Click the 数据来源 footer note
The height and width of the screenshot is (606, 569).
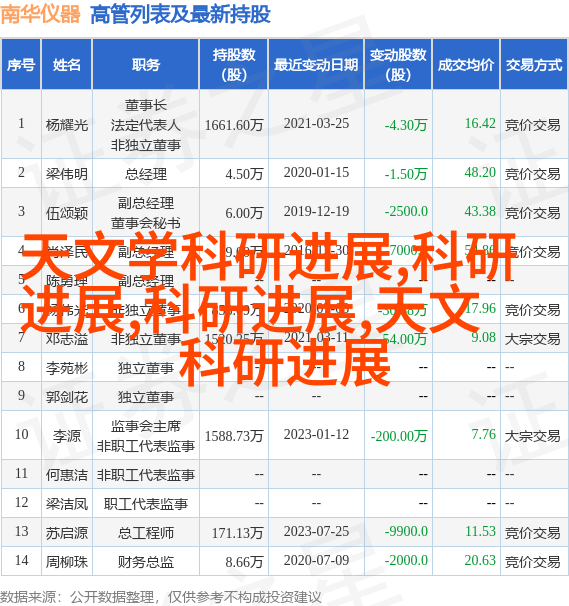click(x=161, y=597)
